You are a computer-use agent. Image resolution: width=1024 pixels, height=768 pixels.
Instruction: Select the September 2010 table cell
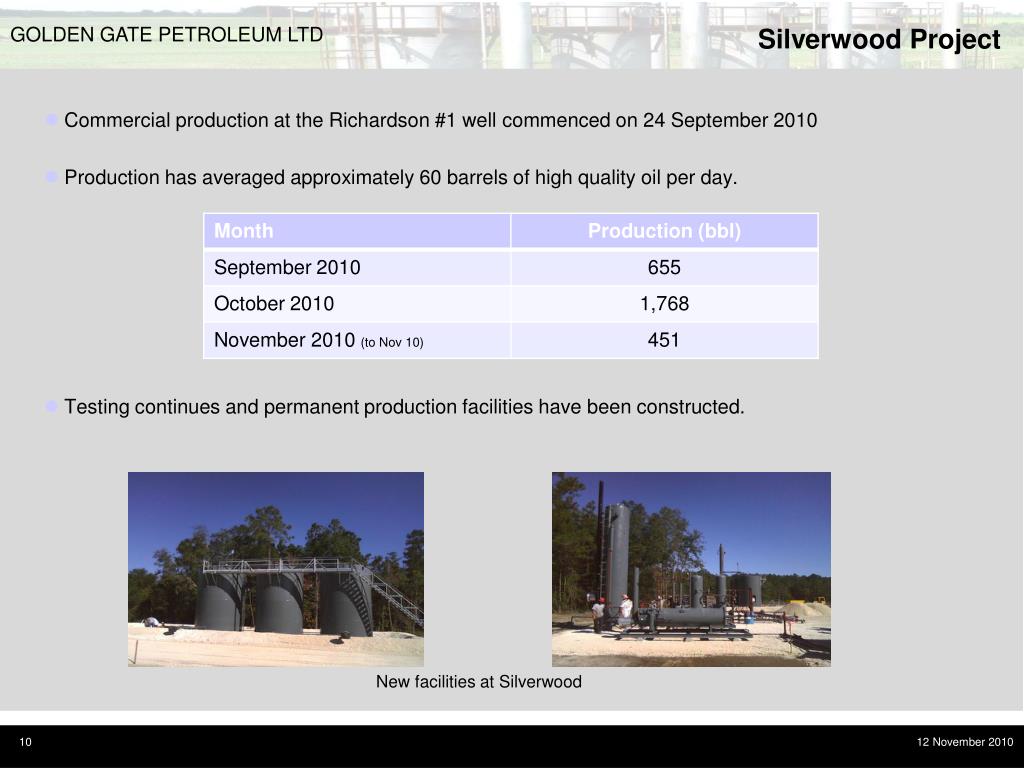point(357,267)
